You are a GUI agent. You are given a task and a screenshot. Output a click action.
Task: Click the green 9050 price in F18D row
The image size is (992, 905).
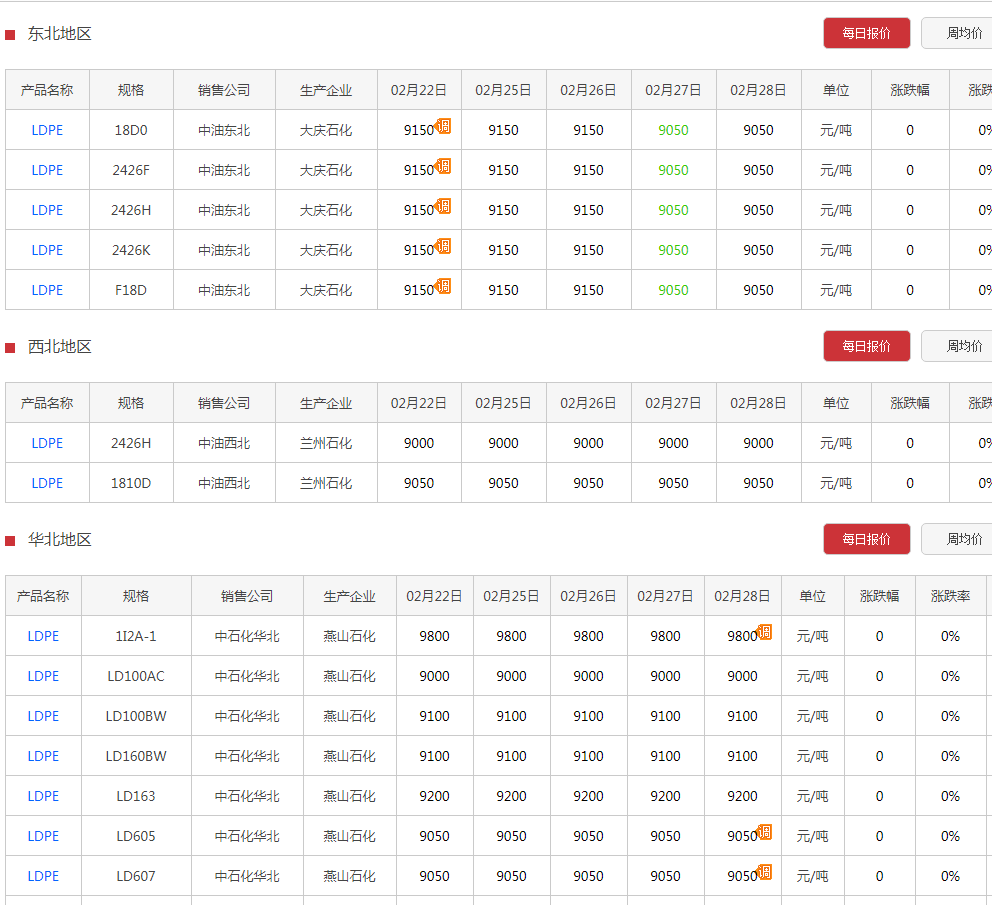click(x=673, y=290)
